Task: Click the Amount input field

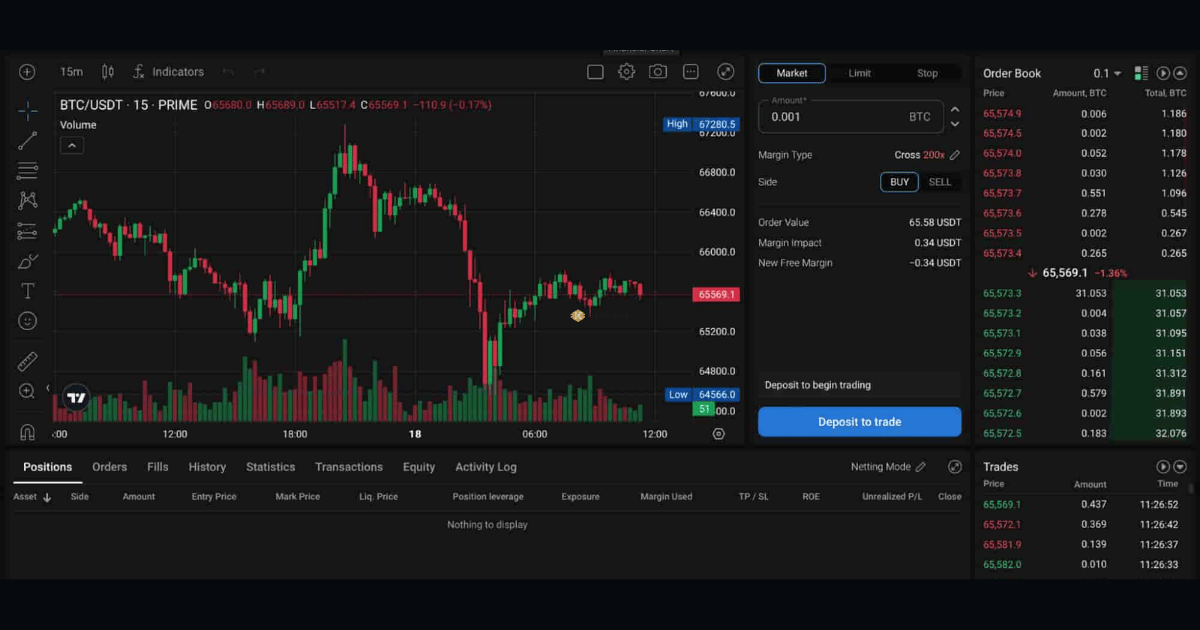Action: click(x=850, y=116)
